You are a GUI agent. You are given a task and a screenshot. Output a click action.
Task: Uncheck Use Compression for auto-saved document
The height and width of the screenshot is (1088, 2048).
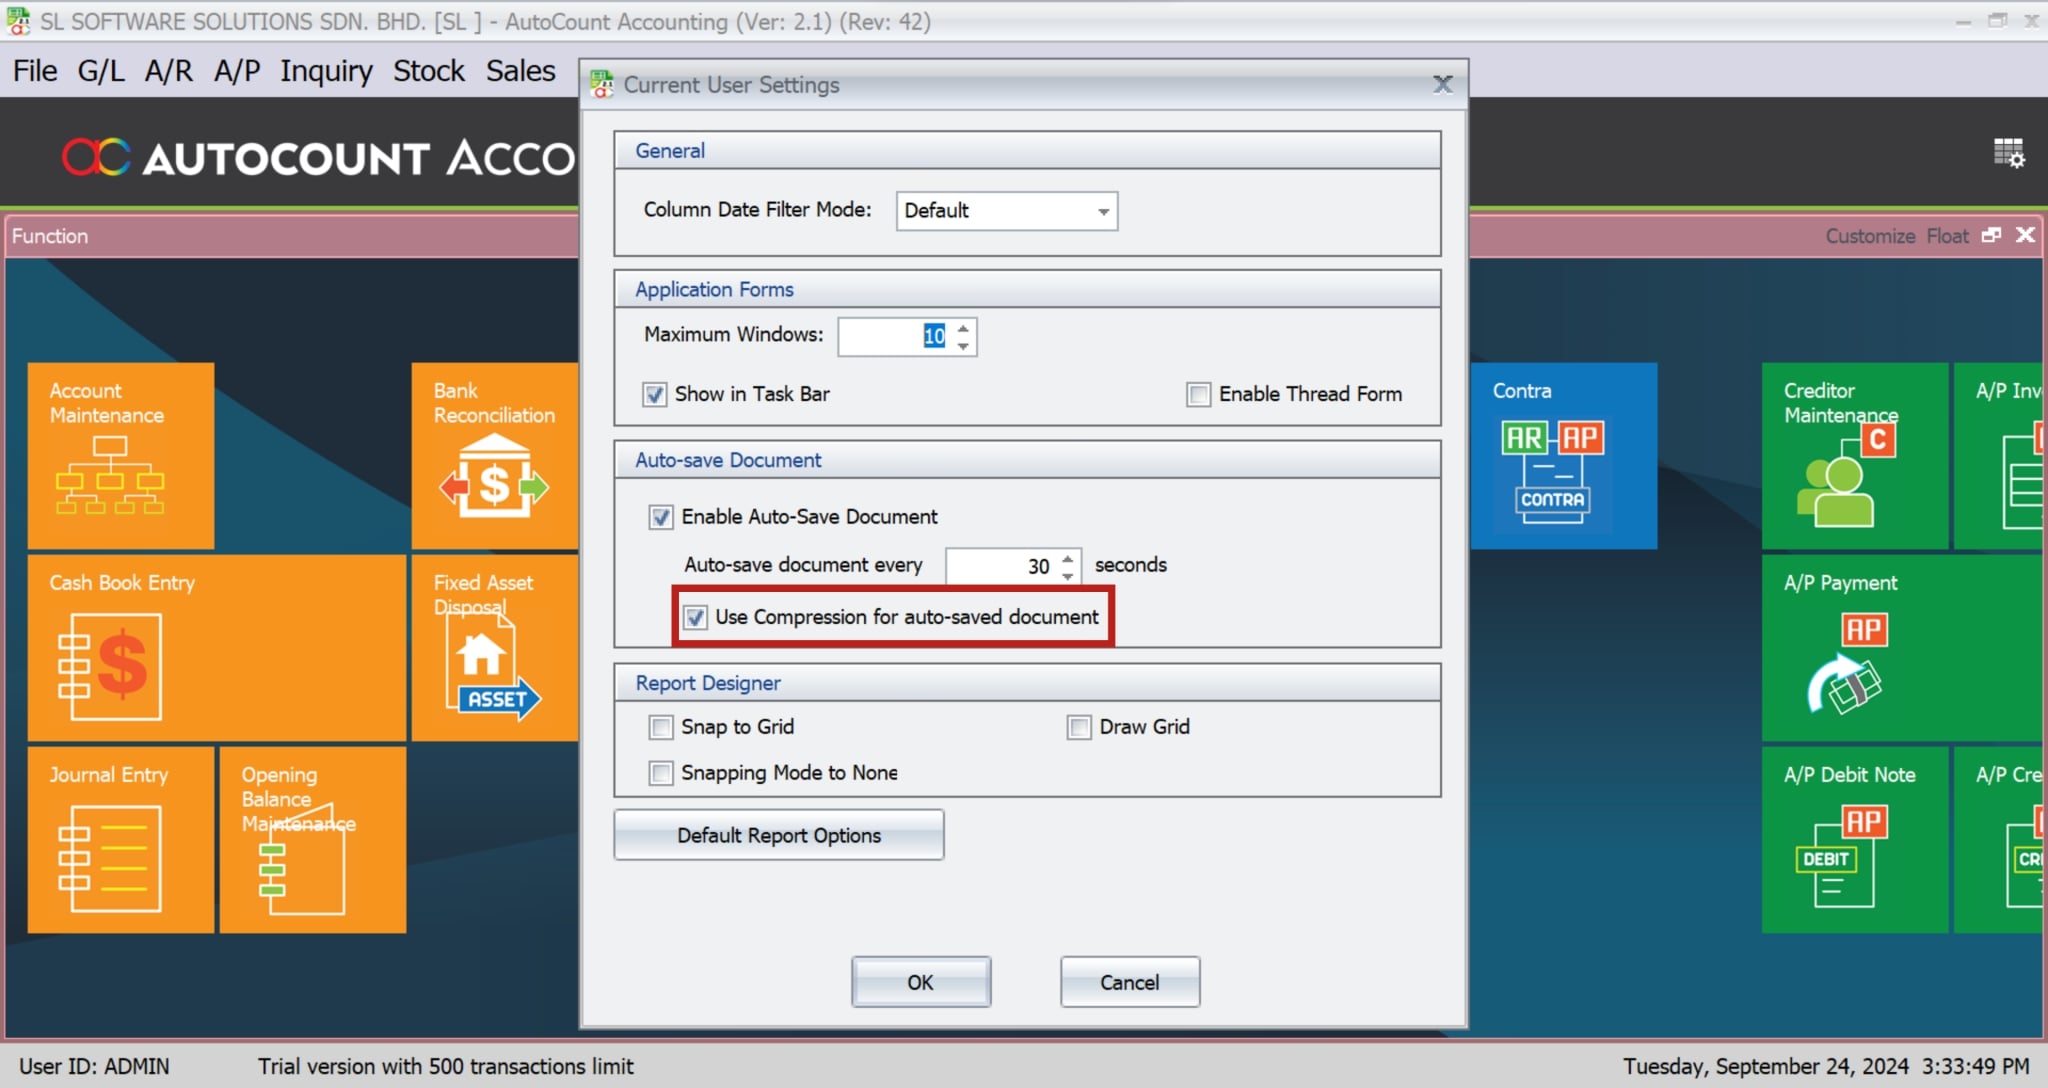(695, 617)
